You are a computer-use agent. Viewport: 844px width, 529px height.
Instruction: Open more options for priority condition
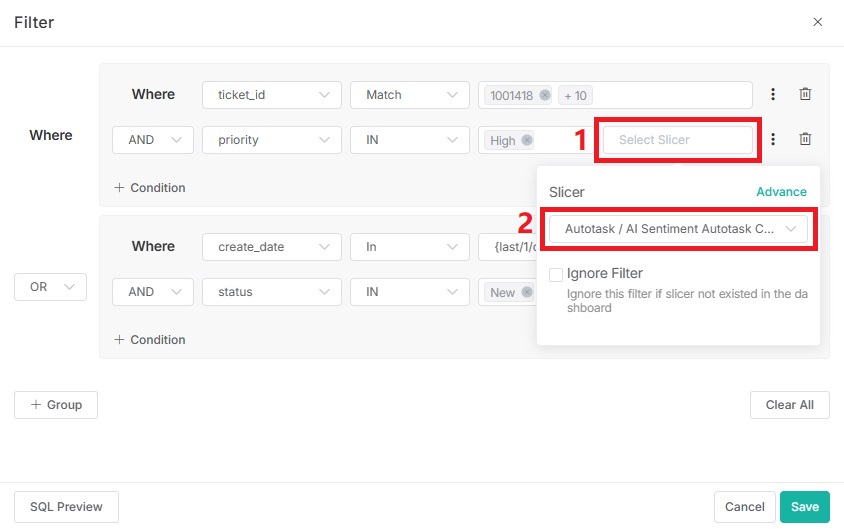point(773,139)
